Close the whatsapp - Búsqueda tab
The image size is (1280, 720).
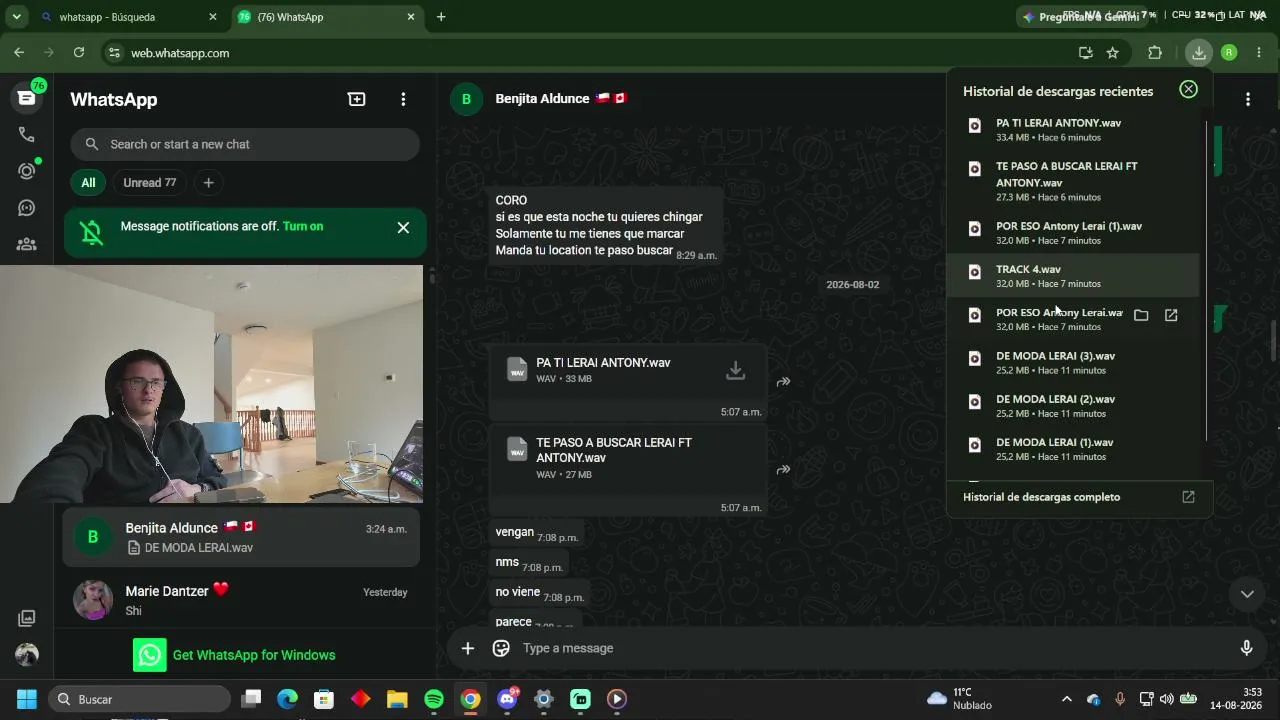tap(212, 17)
